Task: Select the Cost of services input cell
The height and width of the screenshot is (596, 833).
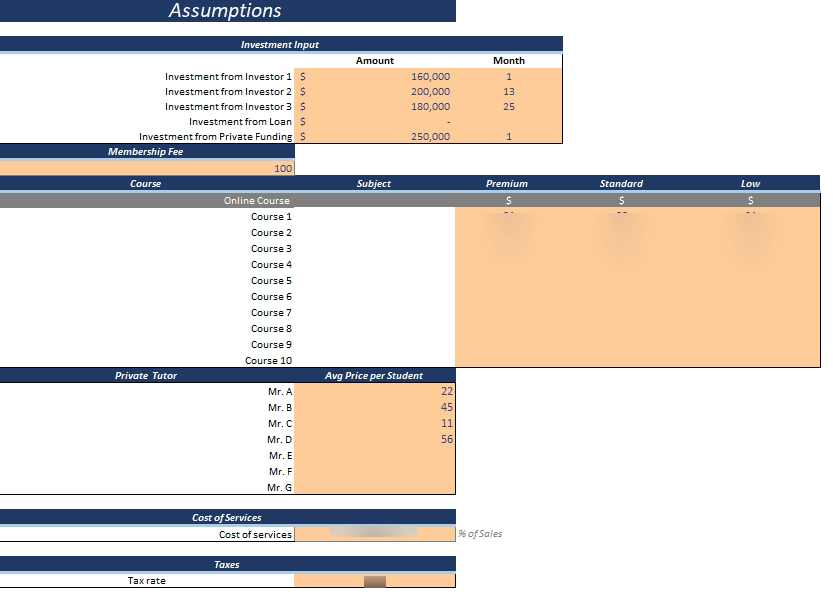Action: [x=375, y=534]
